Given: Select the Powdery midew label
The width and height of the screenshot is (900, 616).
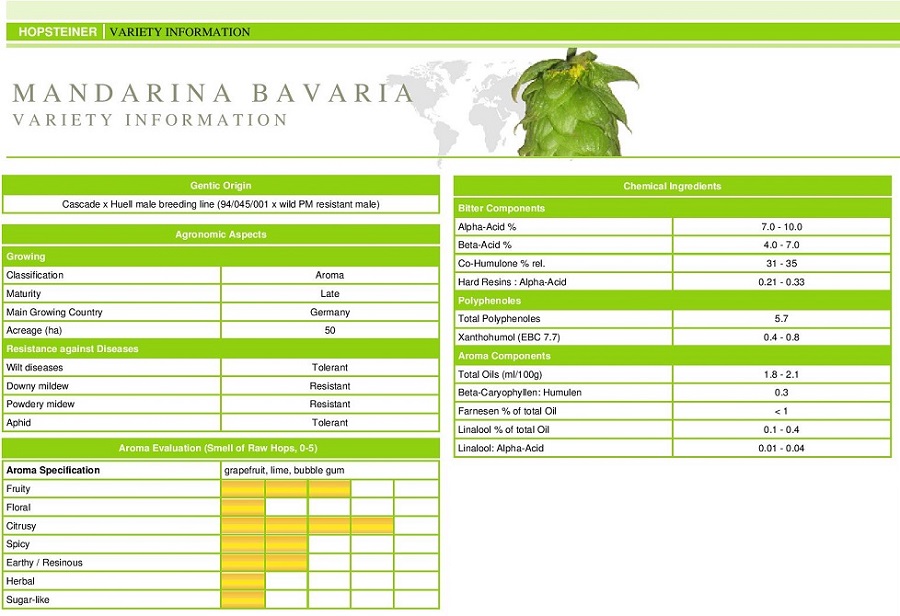Looking at the screenshot, I should click(x=40, y=404).
